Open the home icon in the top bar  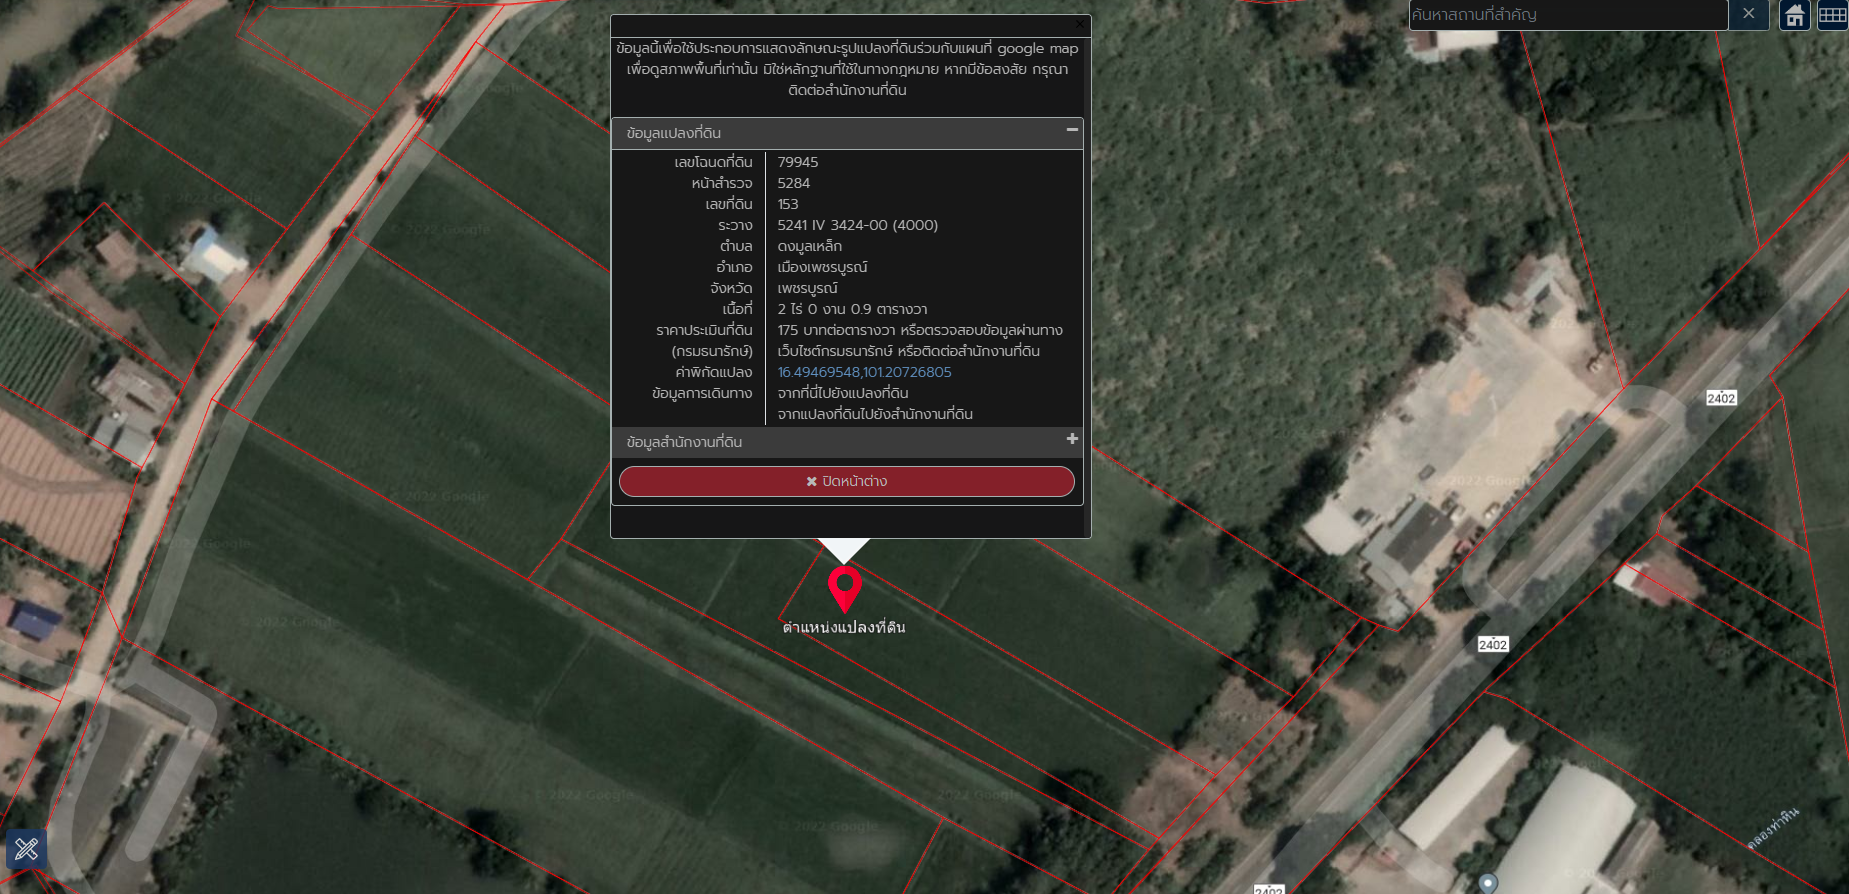pyautogui.click(x=1795, y=15)
